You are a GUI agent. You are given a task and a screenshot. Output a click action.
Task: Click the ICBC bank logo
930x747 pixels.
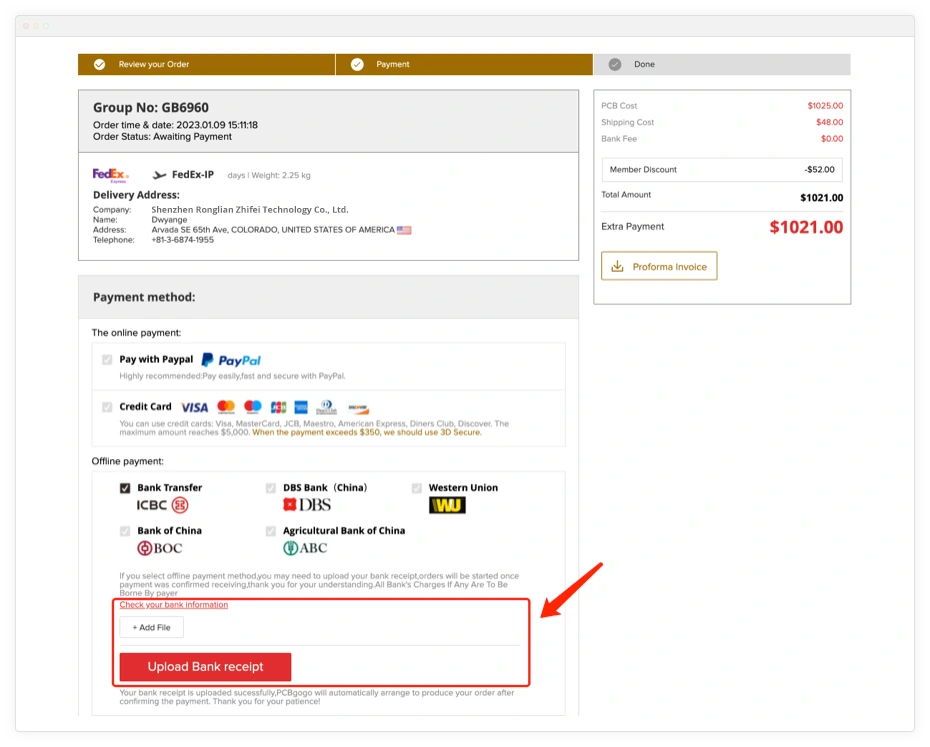[x=162, y=505]
